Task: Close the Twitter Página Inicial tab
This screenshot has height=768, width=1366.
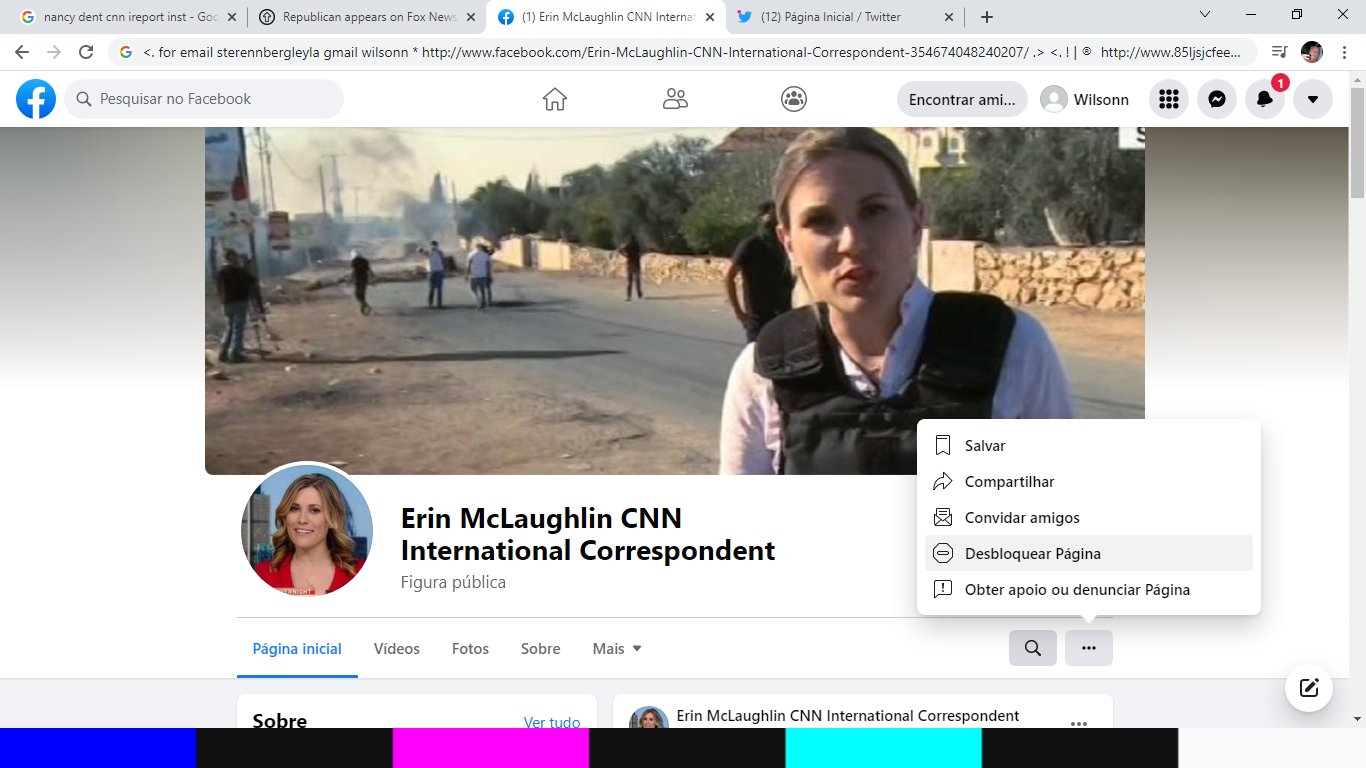Action: click(x=947, y=17)
